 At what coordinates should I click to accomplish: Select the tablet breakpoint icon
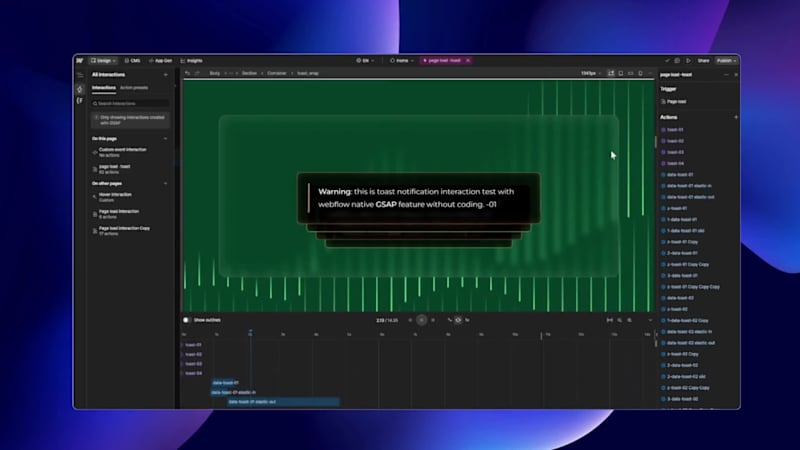(621, 73)
